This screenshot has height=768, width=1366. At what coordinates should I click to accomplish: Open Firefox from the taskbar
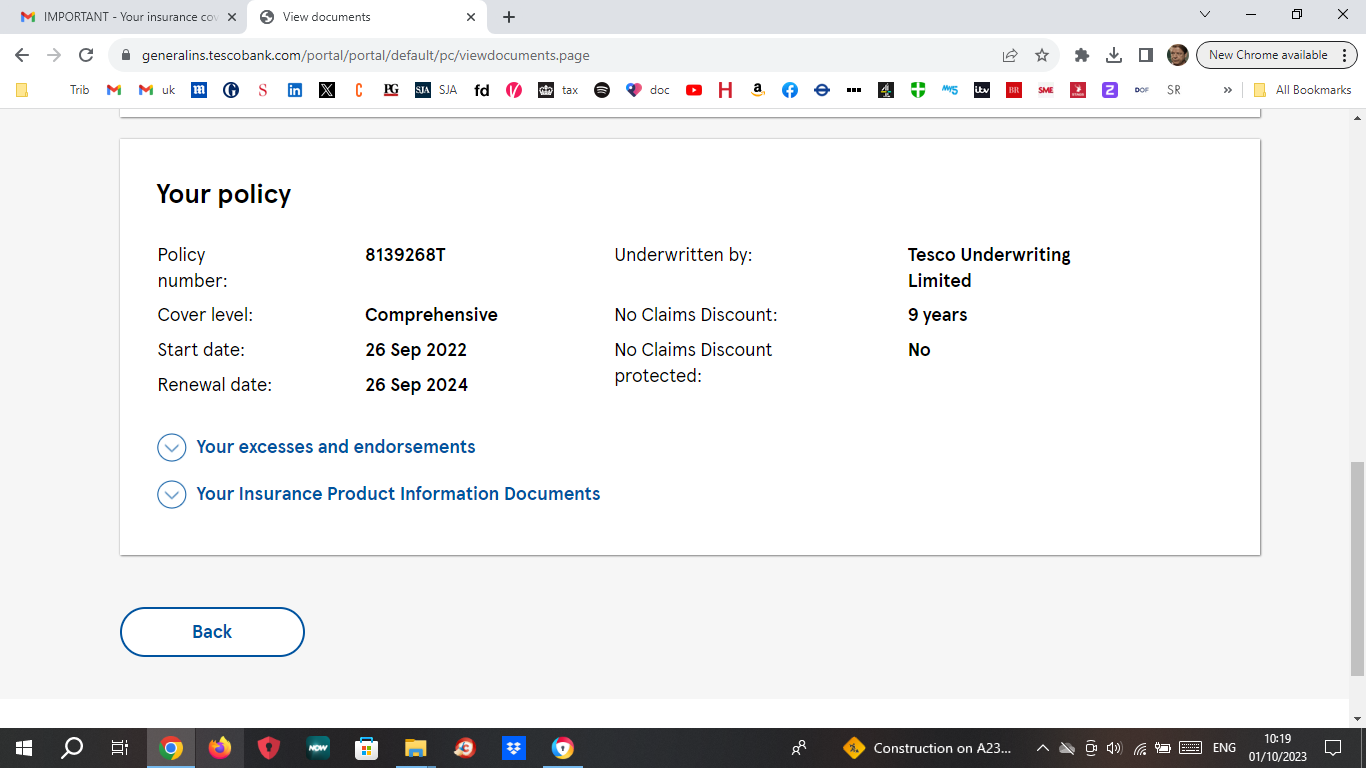(220, 748)
